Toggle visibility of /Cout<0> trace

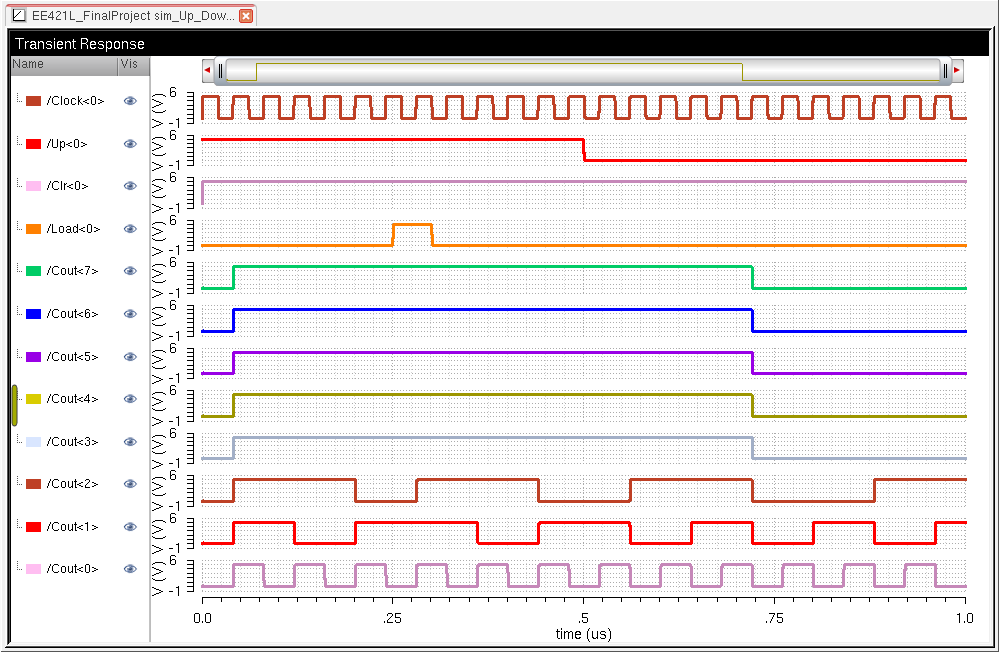click(130, 569)
